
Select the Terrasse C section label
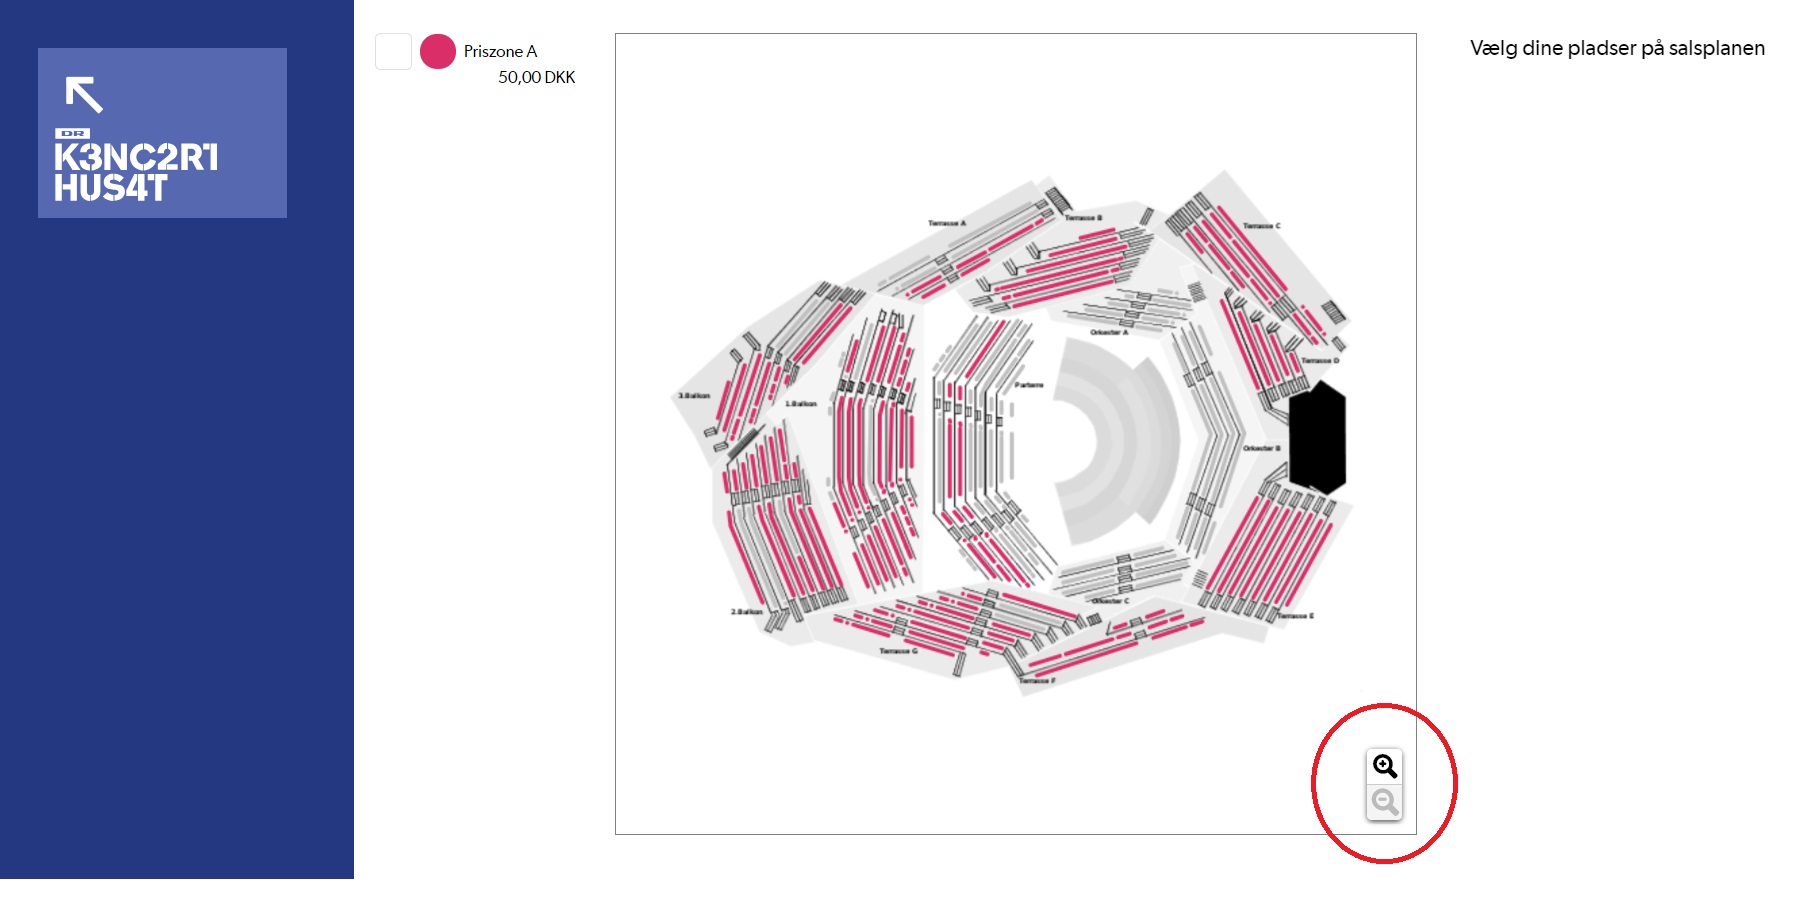point(1261,226)
